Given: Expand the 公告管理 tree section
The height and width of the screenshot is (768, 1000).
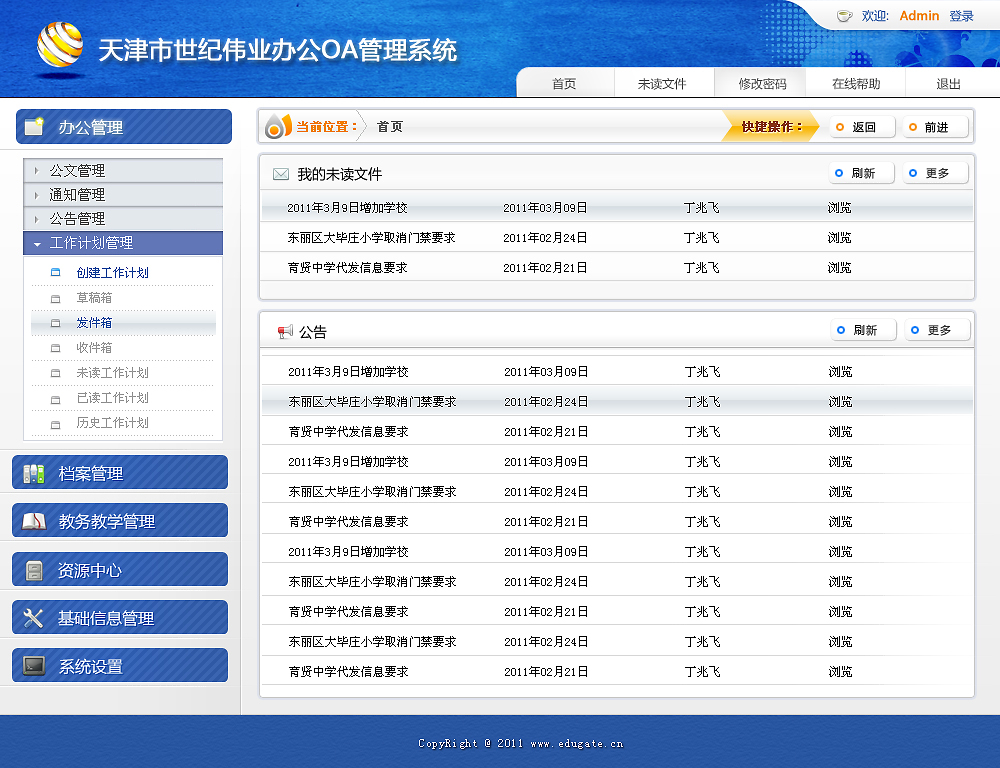Looking at the screenshot, I should [77, 219].
